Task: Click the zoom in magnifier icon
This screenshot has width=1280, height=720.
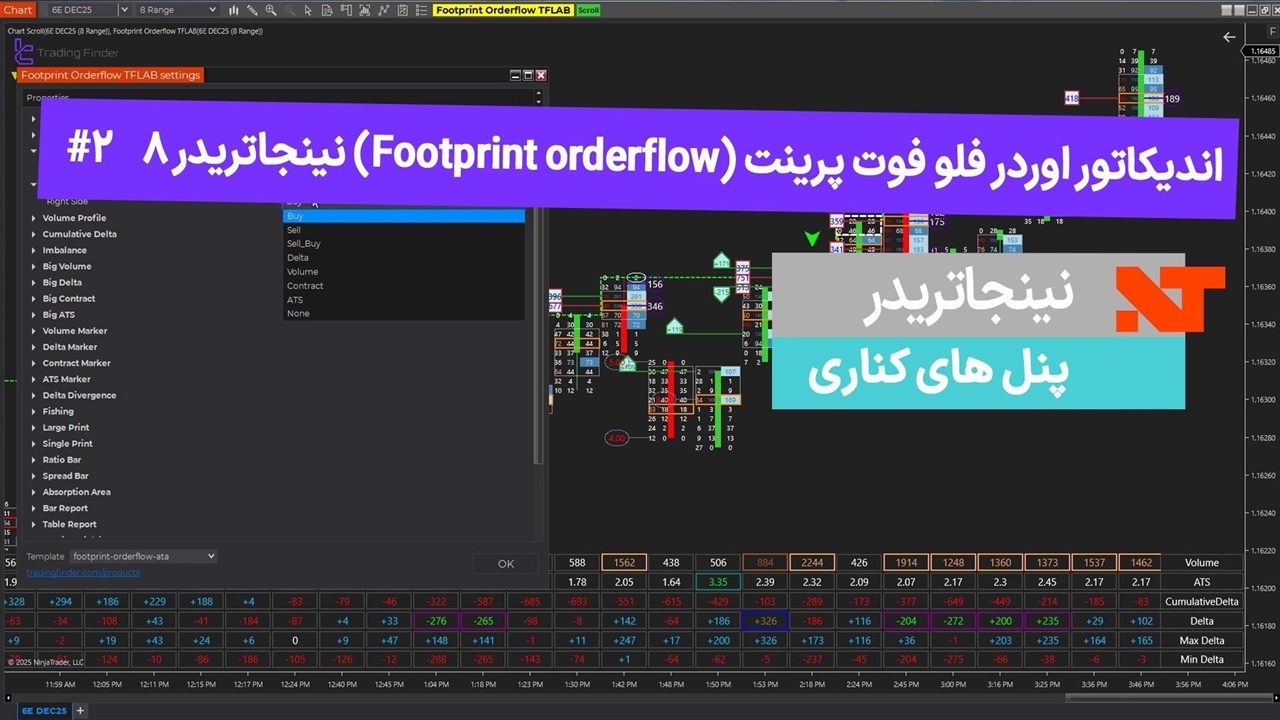Action: click(x=271, y=10)
